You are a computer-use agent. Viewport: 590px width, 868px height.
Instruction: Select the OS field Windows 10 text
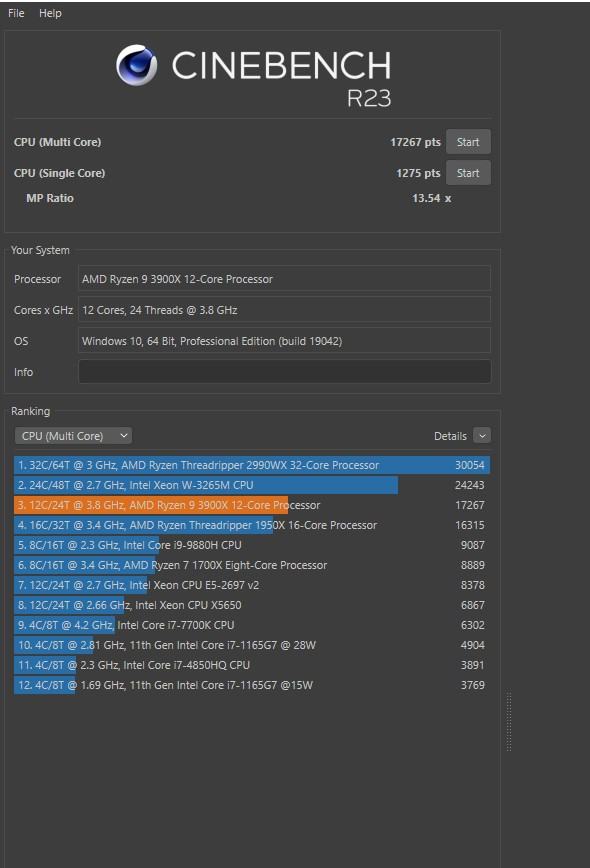coord(284,340)
